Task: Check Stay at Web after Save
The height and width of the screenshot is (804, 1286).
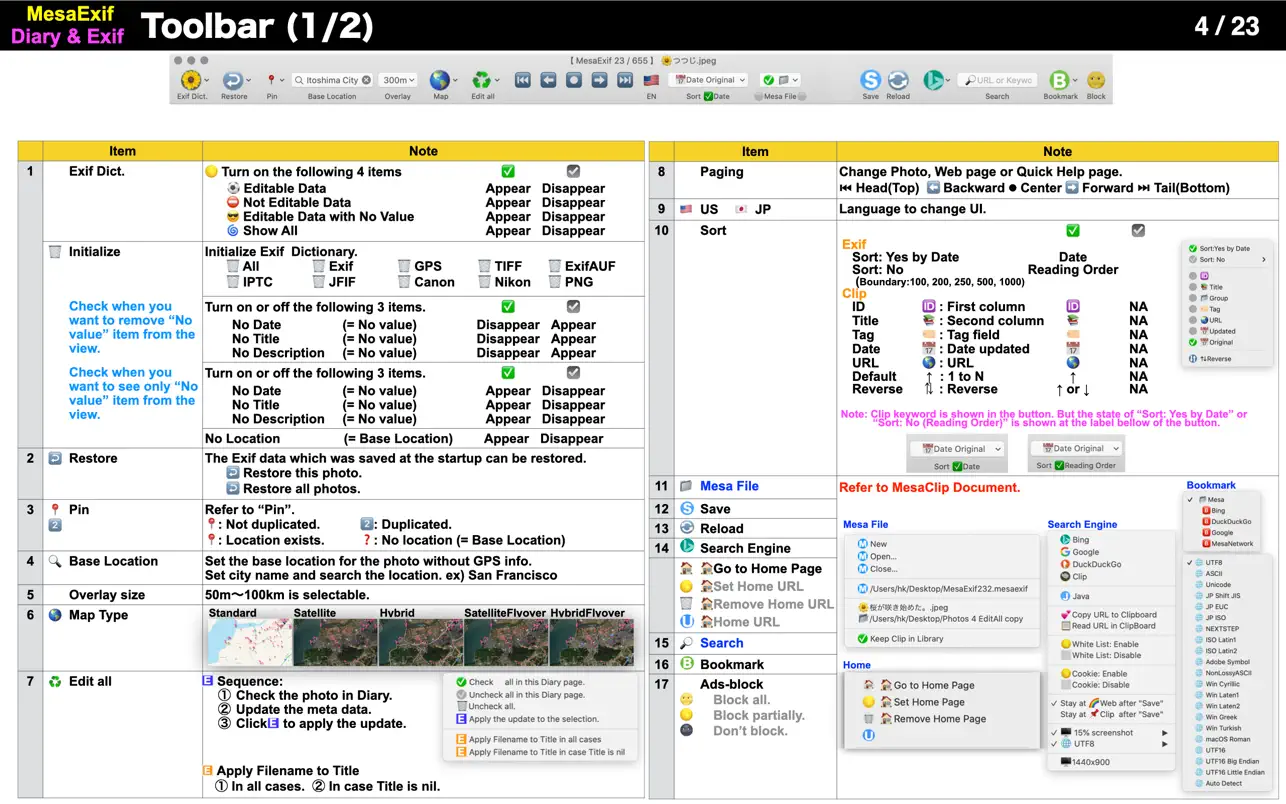Action: [1107, 703]
